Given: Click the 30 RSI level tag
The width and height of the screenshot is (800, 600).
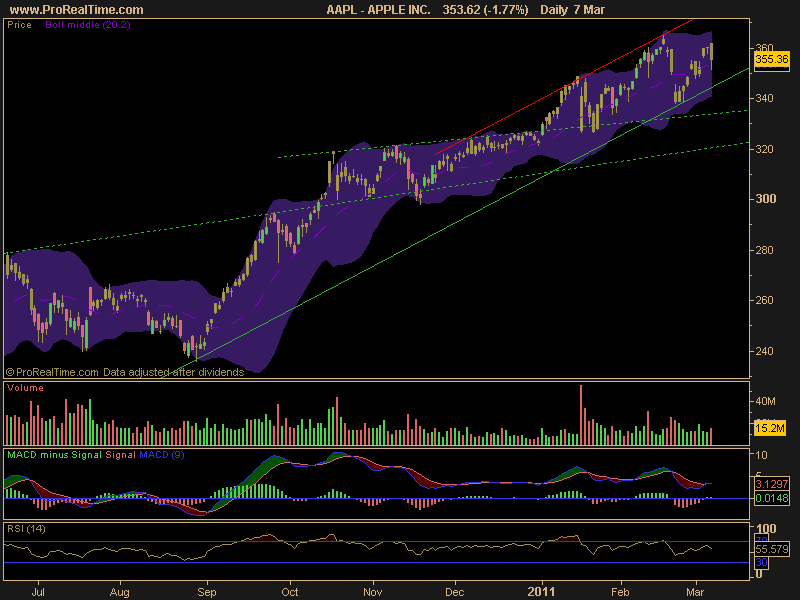Looking at the screenshot, I should [x=761, y=562].
